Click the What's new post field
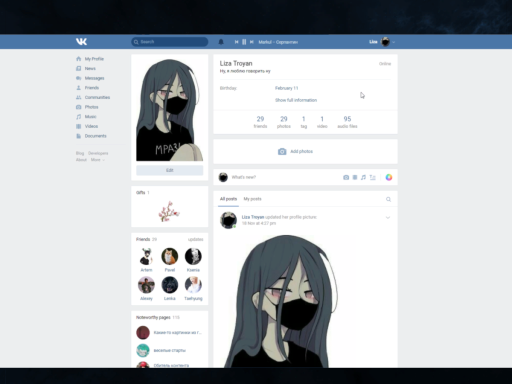This screenshot has width=512, height=384. (244, 177)
